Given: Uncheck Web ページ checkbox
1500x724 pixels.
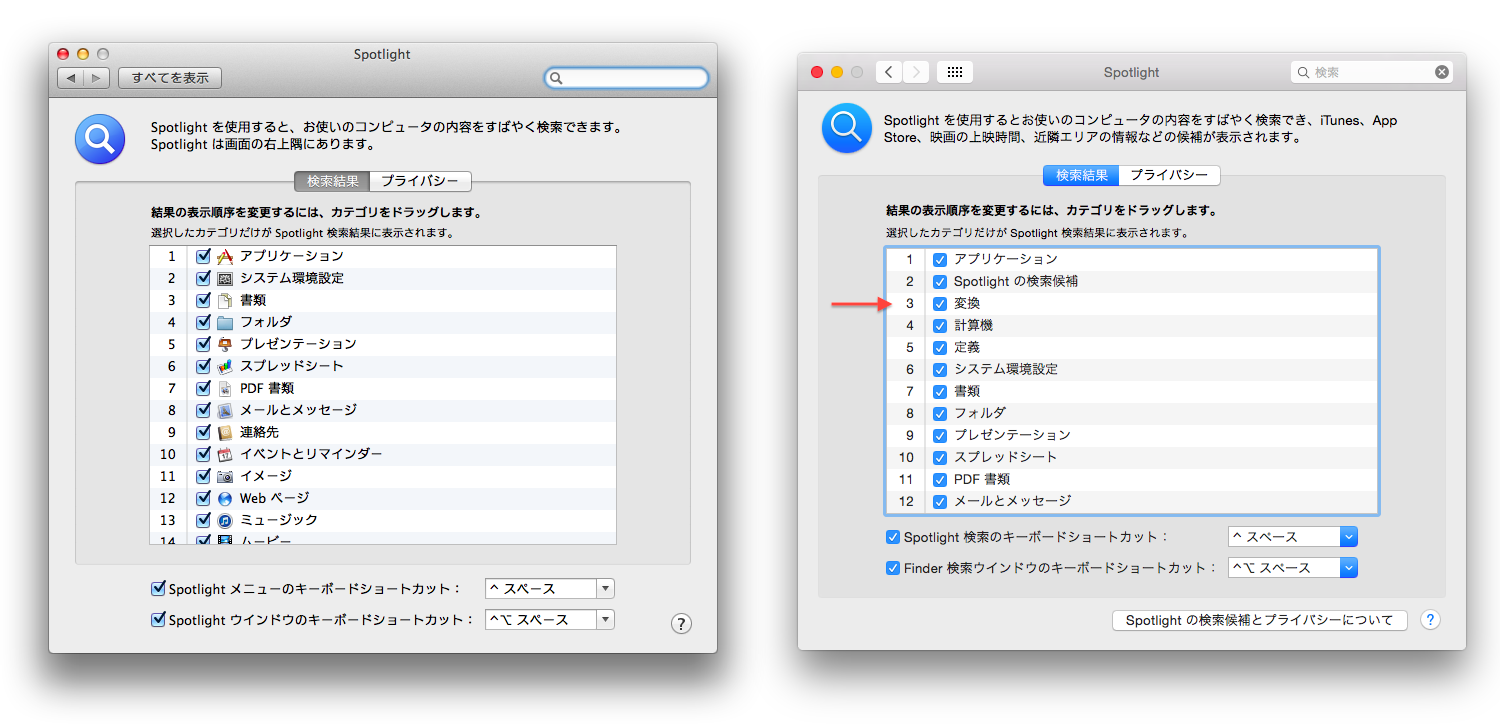Looking at the screenshot, I should click(x=204, y=499).
